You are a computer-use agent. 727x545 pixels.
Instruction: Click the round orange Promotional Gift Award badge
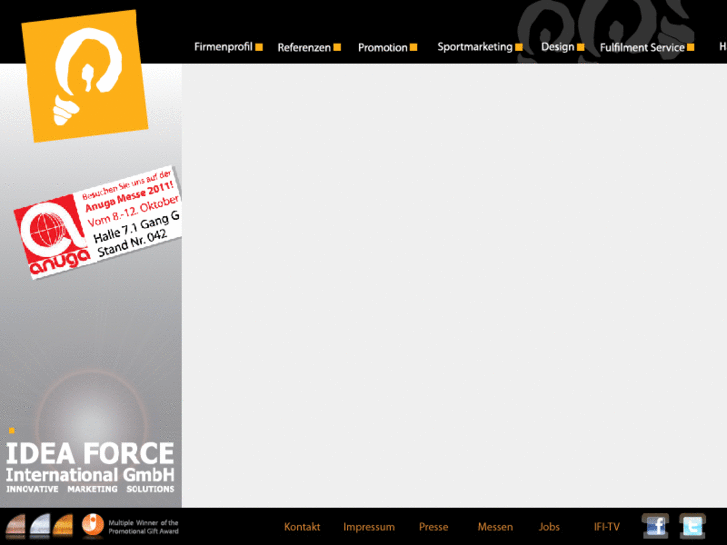click(93, 526)
